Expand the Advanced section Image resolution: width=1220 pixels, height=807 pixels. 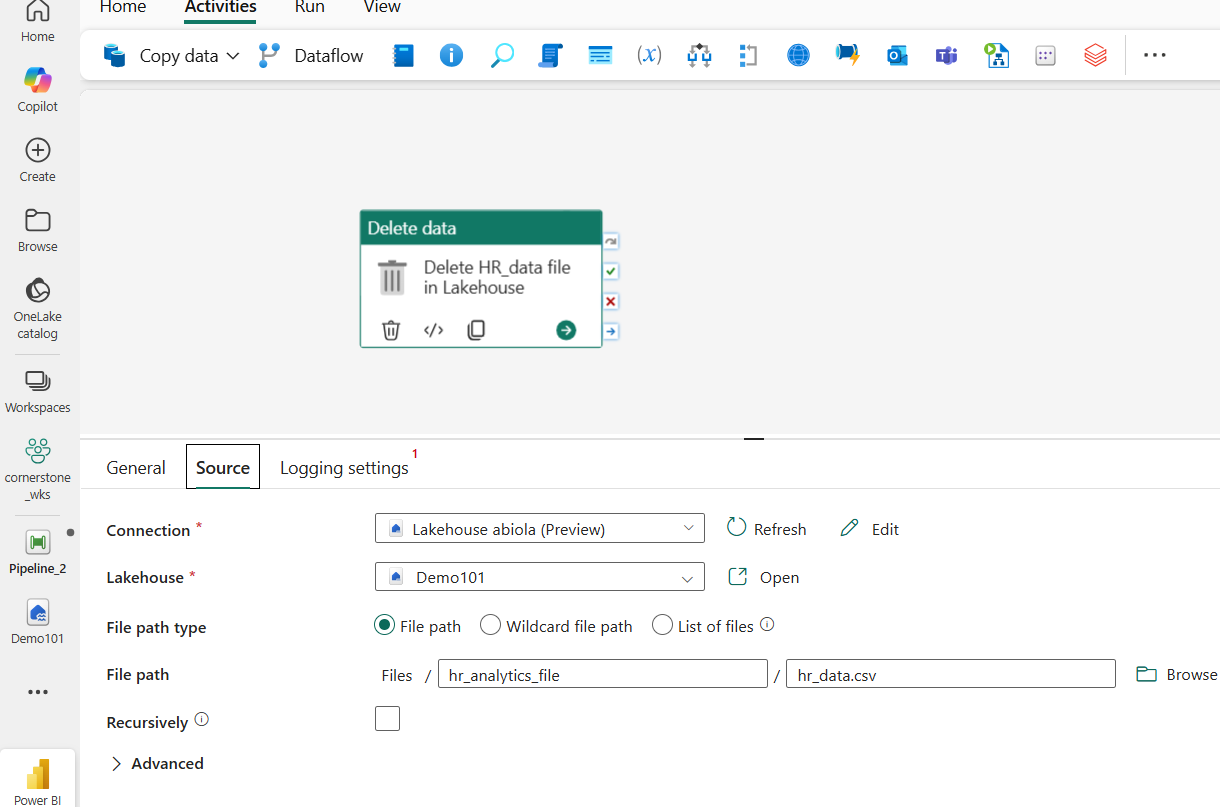(x=156, y=763)
